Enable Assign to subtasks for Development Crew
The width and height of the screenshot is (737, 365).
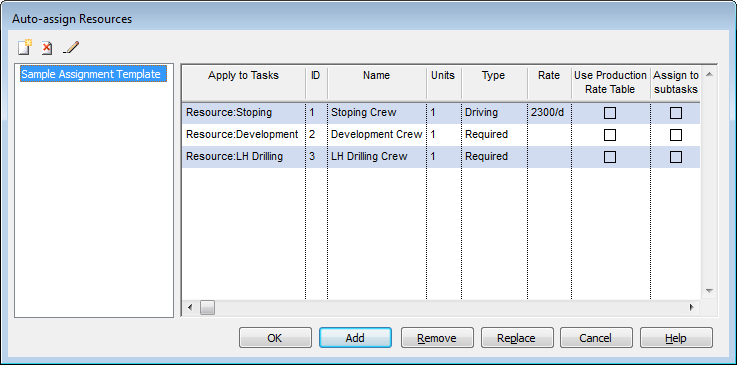click(x=676, y=135)
